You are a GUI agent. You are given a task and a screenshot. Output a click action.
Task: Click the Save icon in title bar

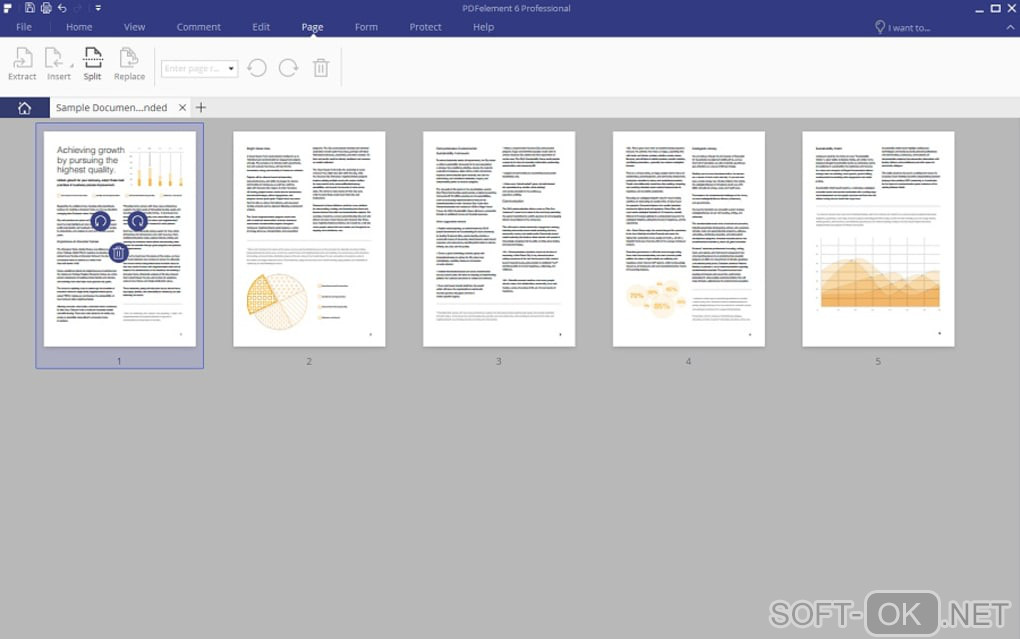pyautogui.click(x=30, y=8)
